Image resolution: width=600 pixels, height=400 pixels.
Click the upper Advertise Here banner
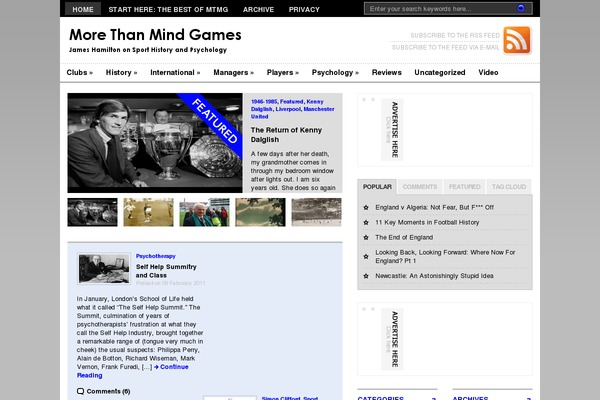pyautogui.click(x=392, y=130)
